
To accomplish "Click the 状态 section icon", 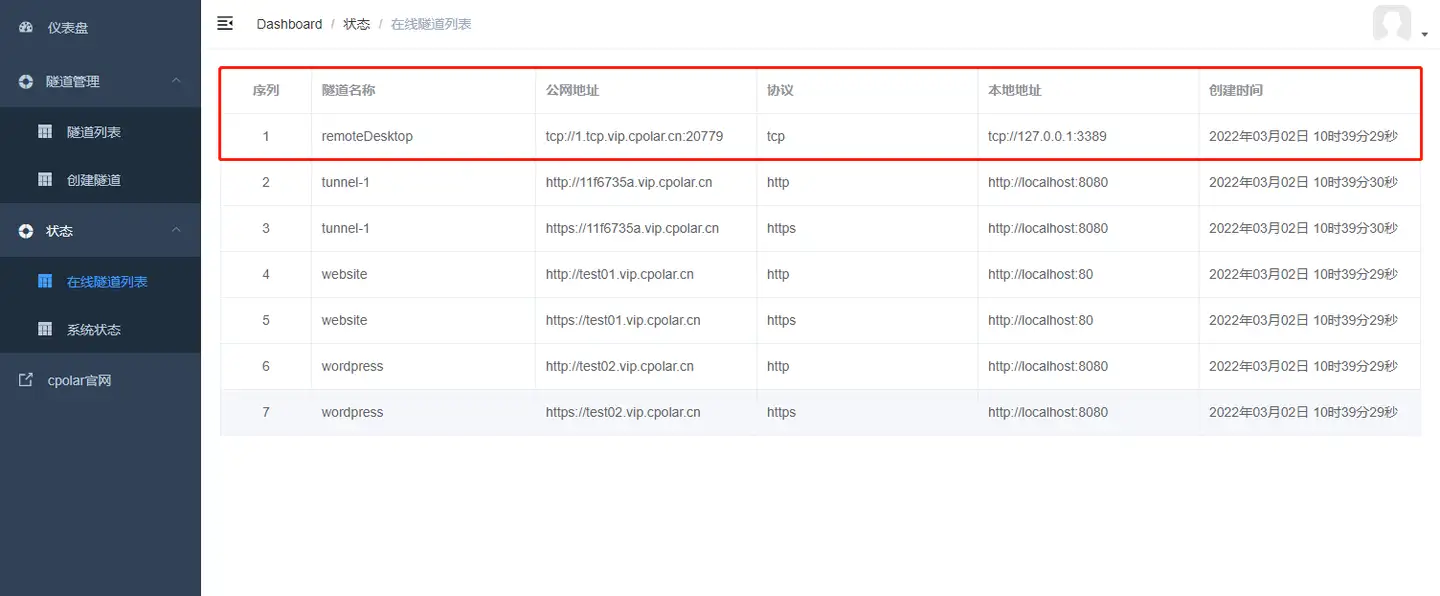I will tap(26, 231).
